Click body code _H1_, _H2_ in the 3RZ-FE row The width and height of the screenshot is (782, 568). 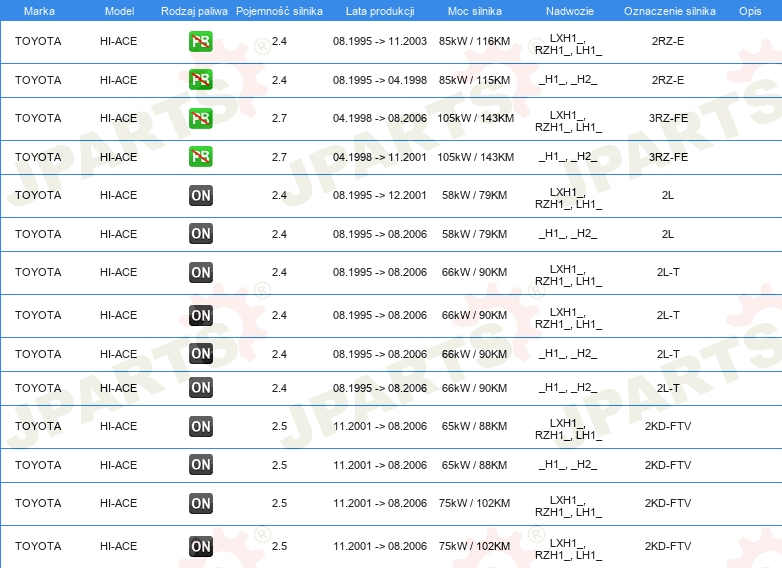[568, 157]
